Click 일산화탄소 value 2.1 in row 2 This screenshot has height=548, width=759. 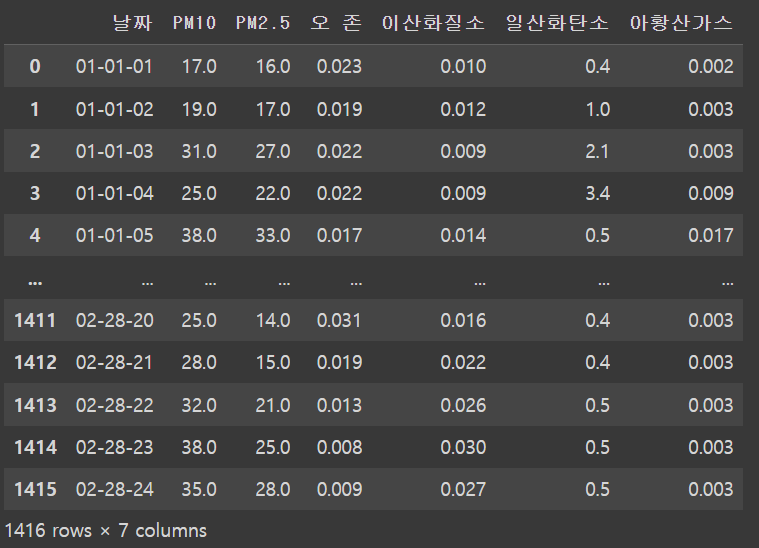pyautogui.click(x=597, y=151)
